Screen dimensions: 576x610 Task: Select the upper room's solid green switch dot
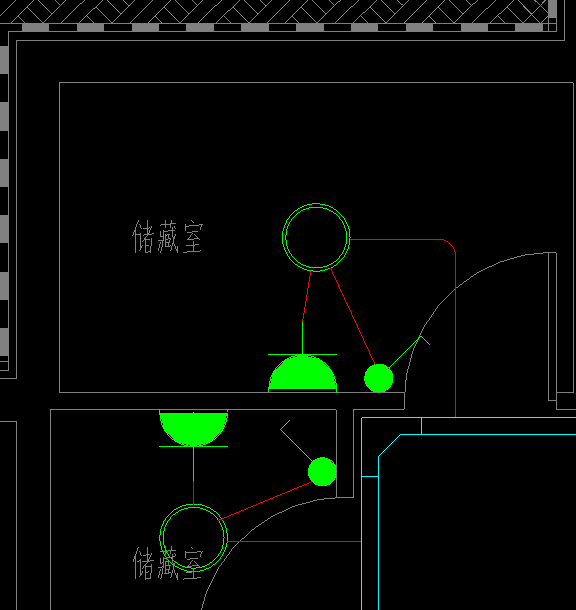pos(378,378)
